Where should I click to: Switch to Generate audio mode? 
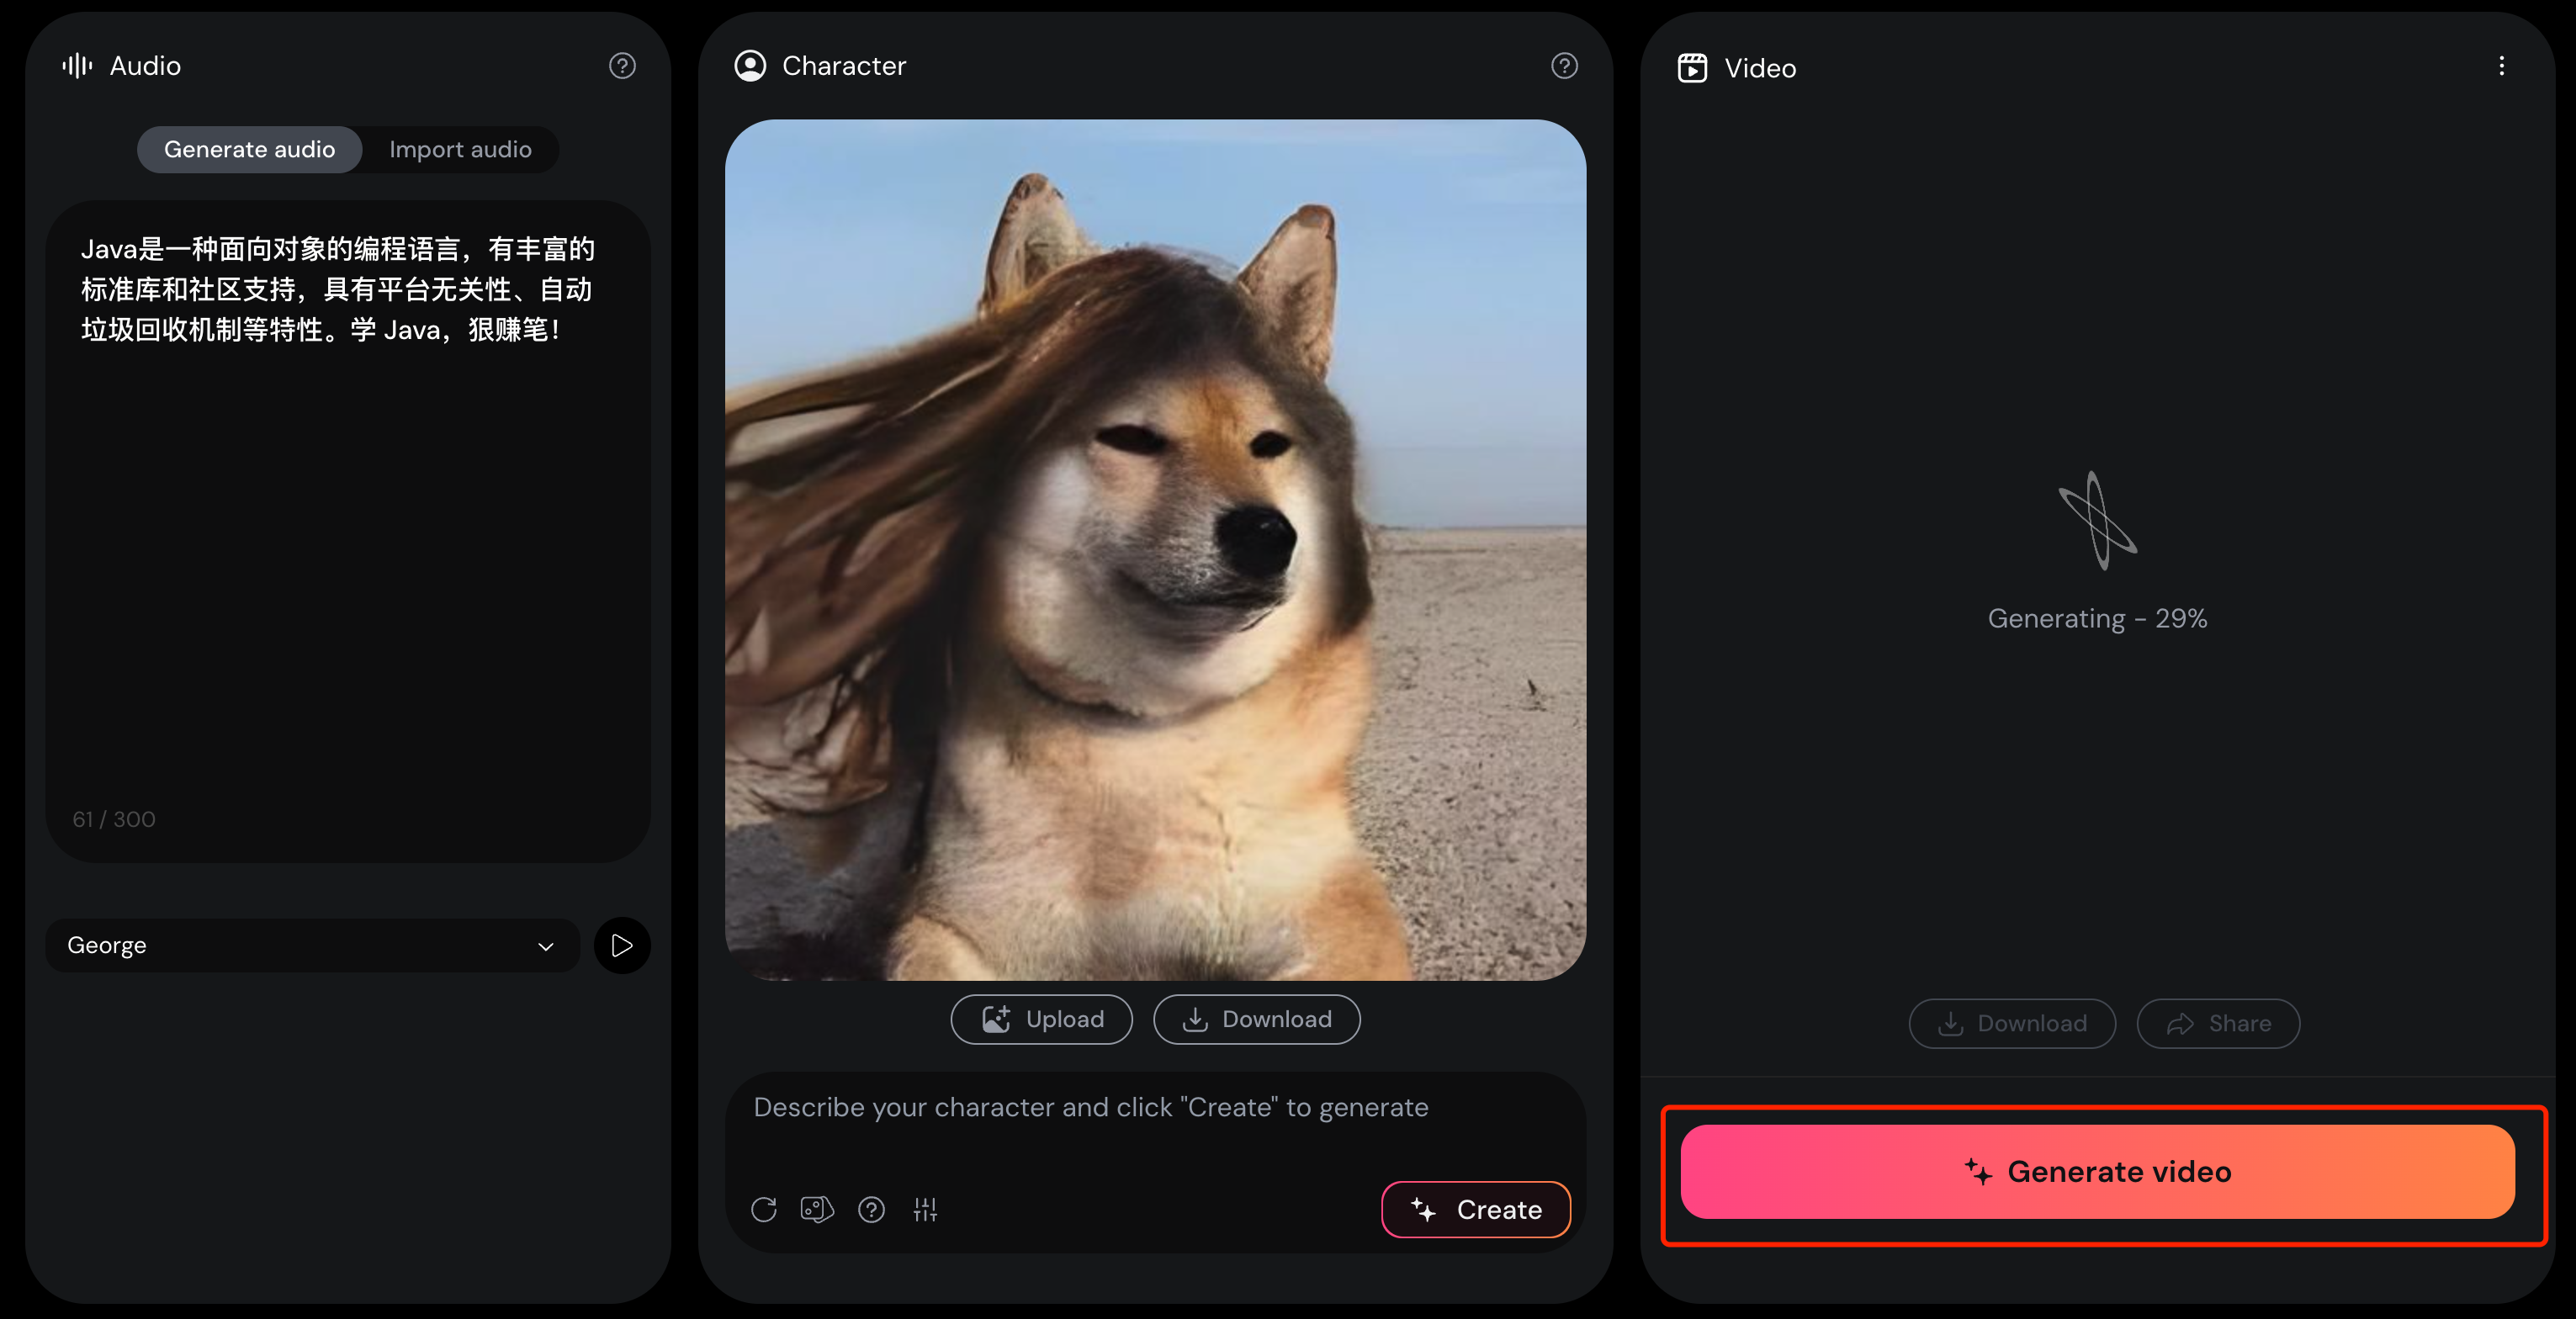click(x=249, y=150)
